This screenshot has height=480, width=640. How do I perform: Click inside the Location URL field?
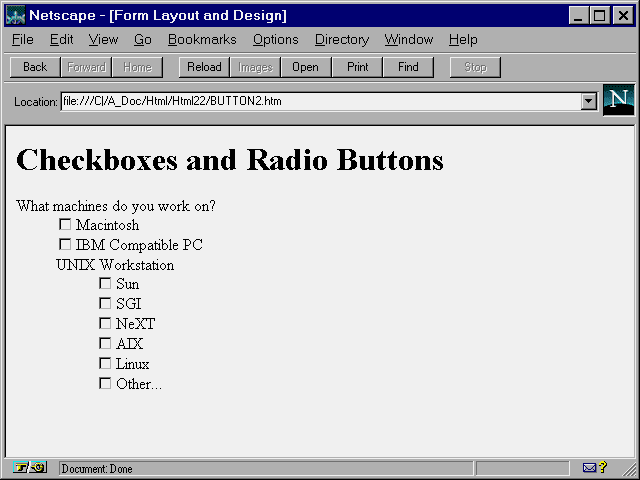(320, 101)
